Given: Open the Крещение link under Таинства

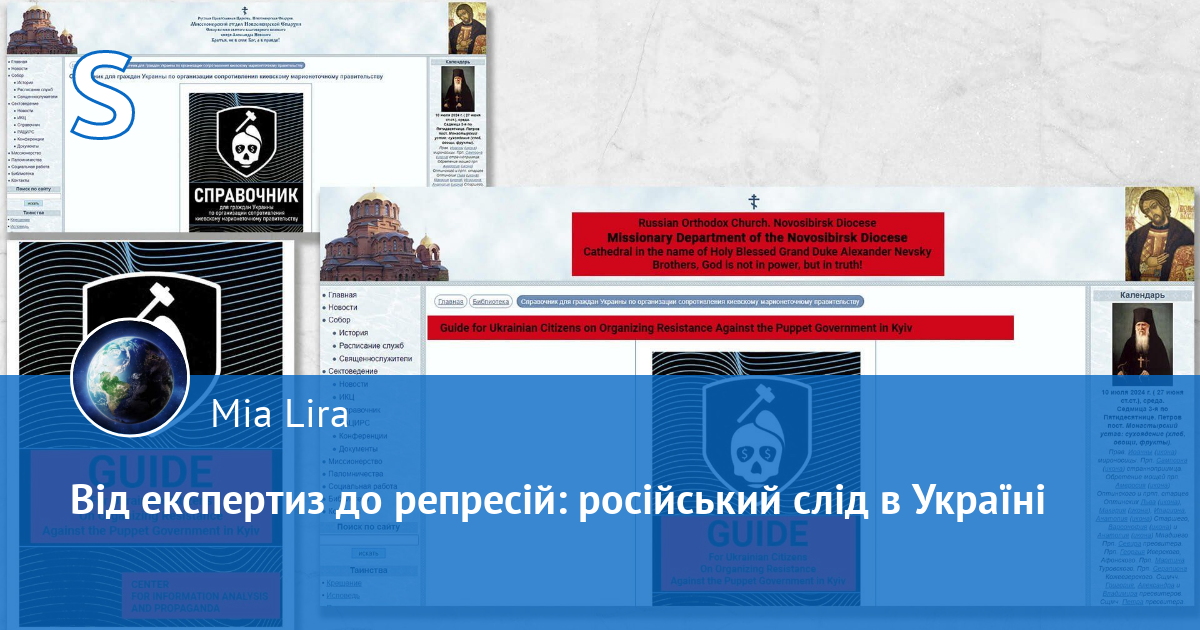Looking at the screenshot, I should click(344, 583).
